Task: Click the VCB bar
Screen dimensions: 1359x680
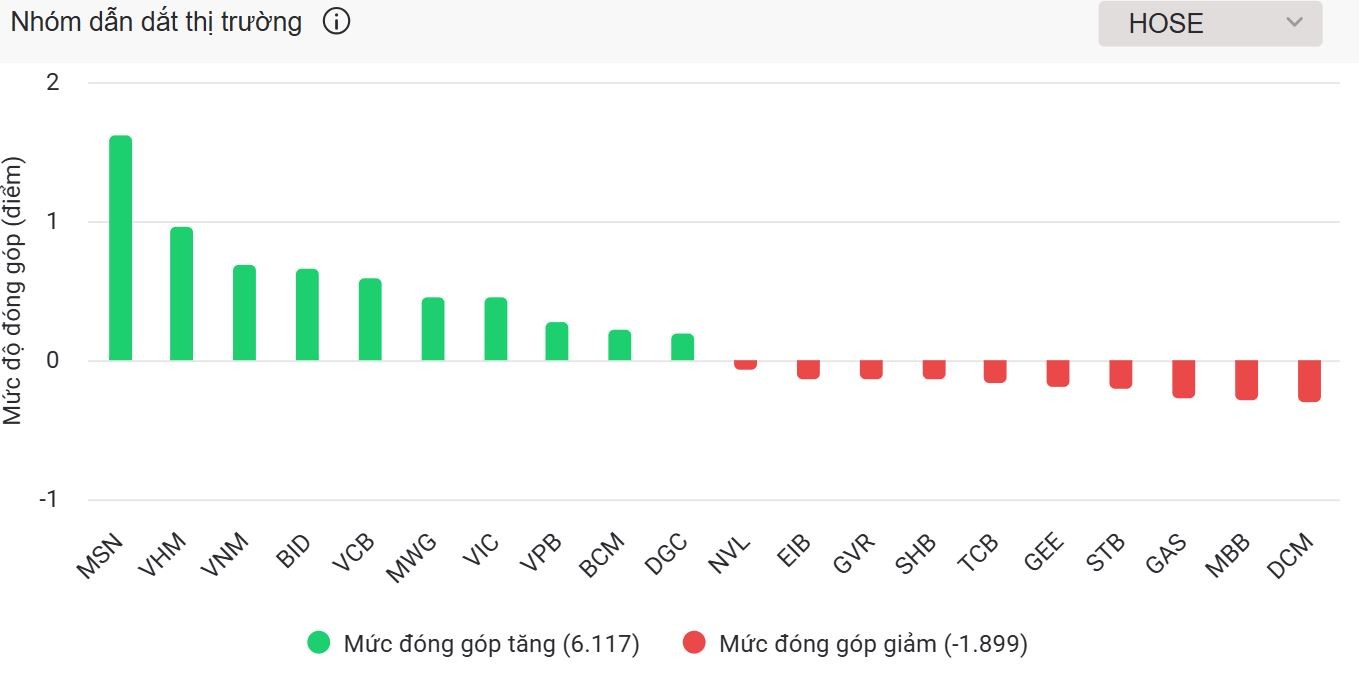Action: click(x=370, y=320)
